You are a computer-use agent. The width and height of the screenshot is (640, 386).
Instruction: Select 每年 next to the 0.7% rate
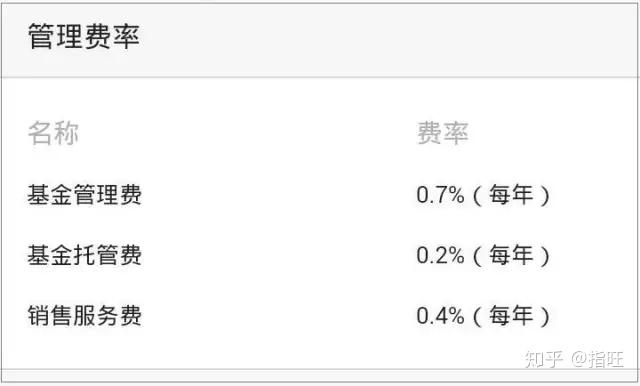point(511,194)
